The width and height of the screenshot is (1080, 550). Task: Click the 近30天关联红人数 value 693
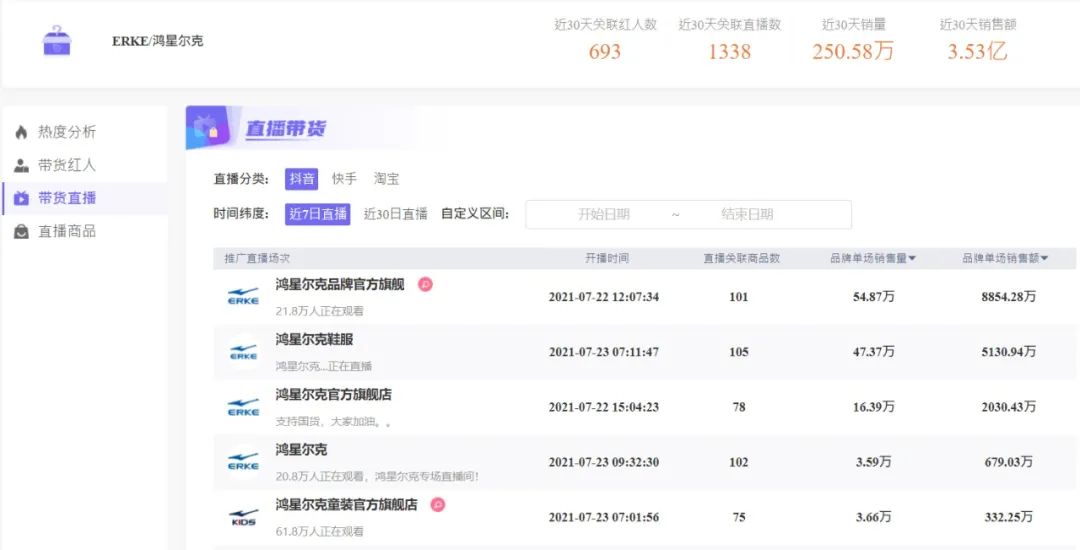[605, 52]
